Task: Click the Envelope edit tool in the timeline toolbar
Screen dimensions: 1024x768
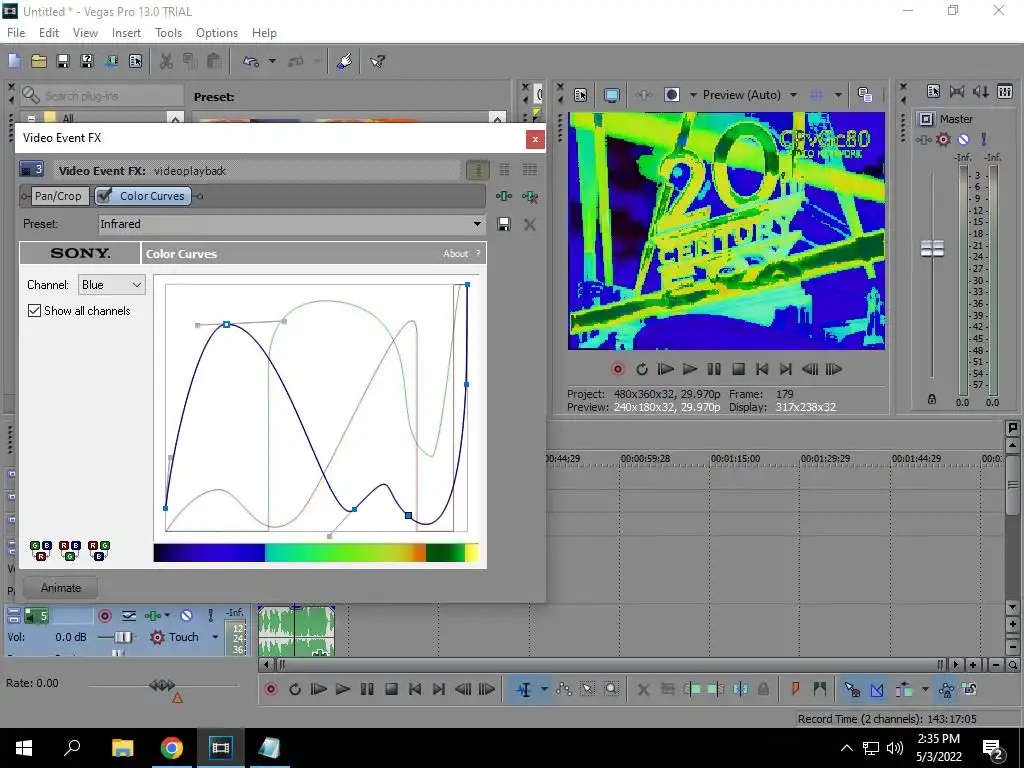Action: [564, 689]
